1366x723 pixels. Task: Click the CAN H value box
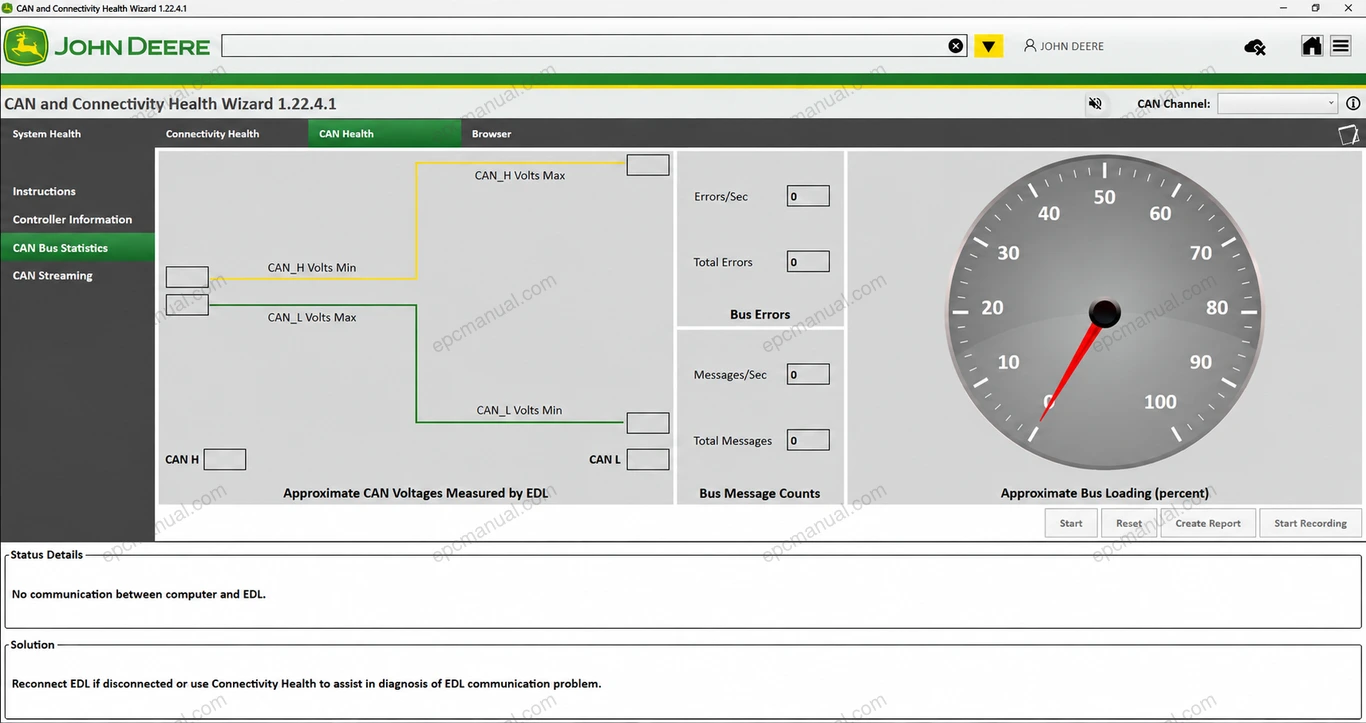pos(225,459)
